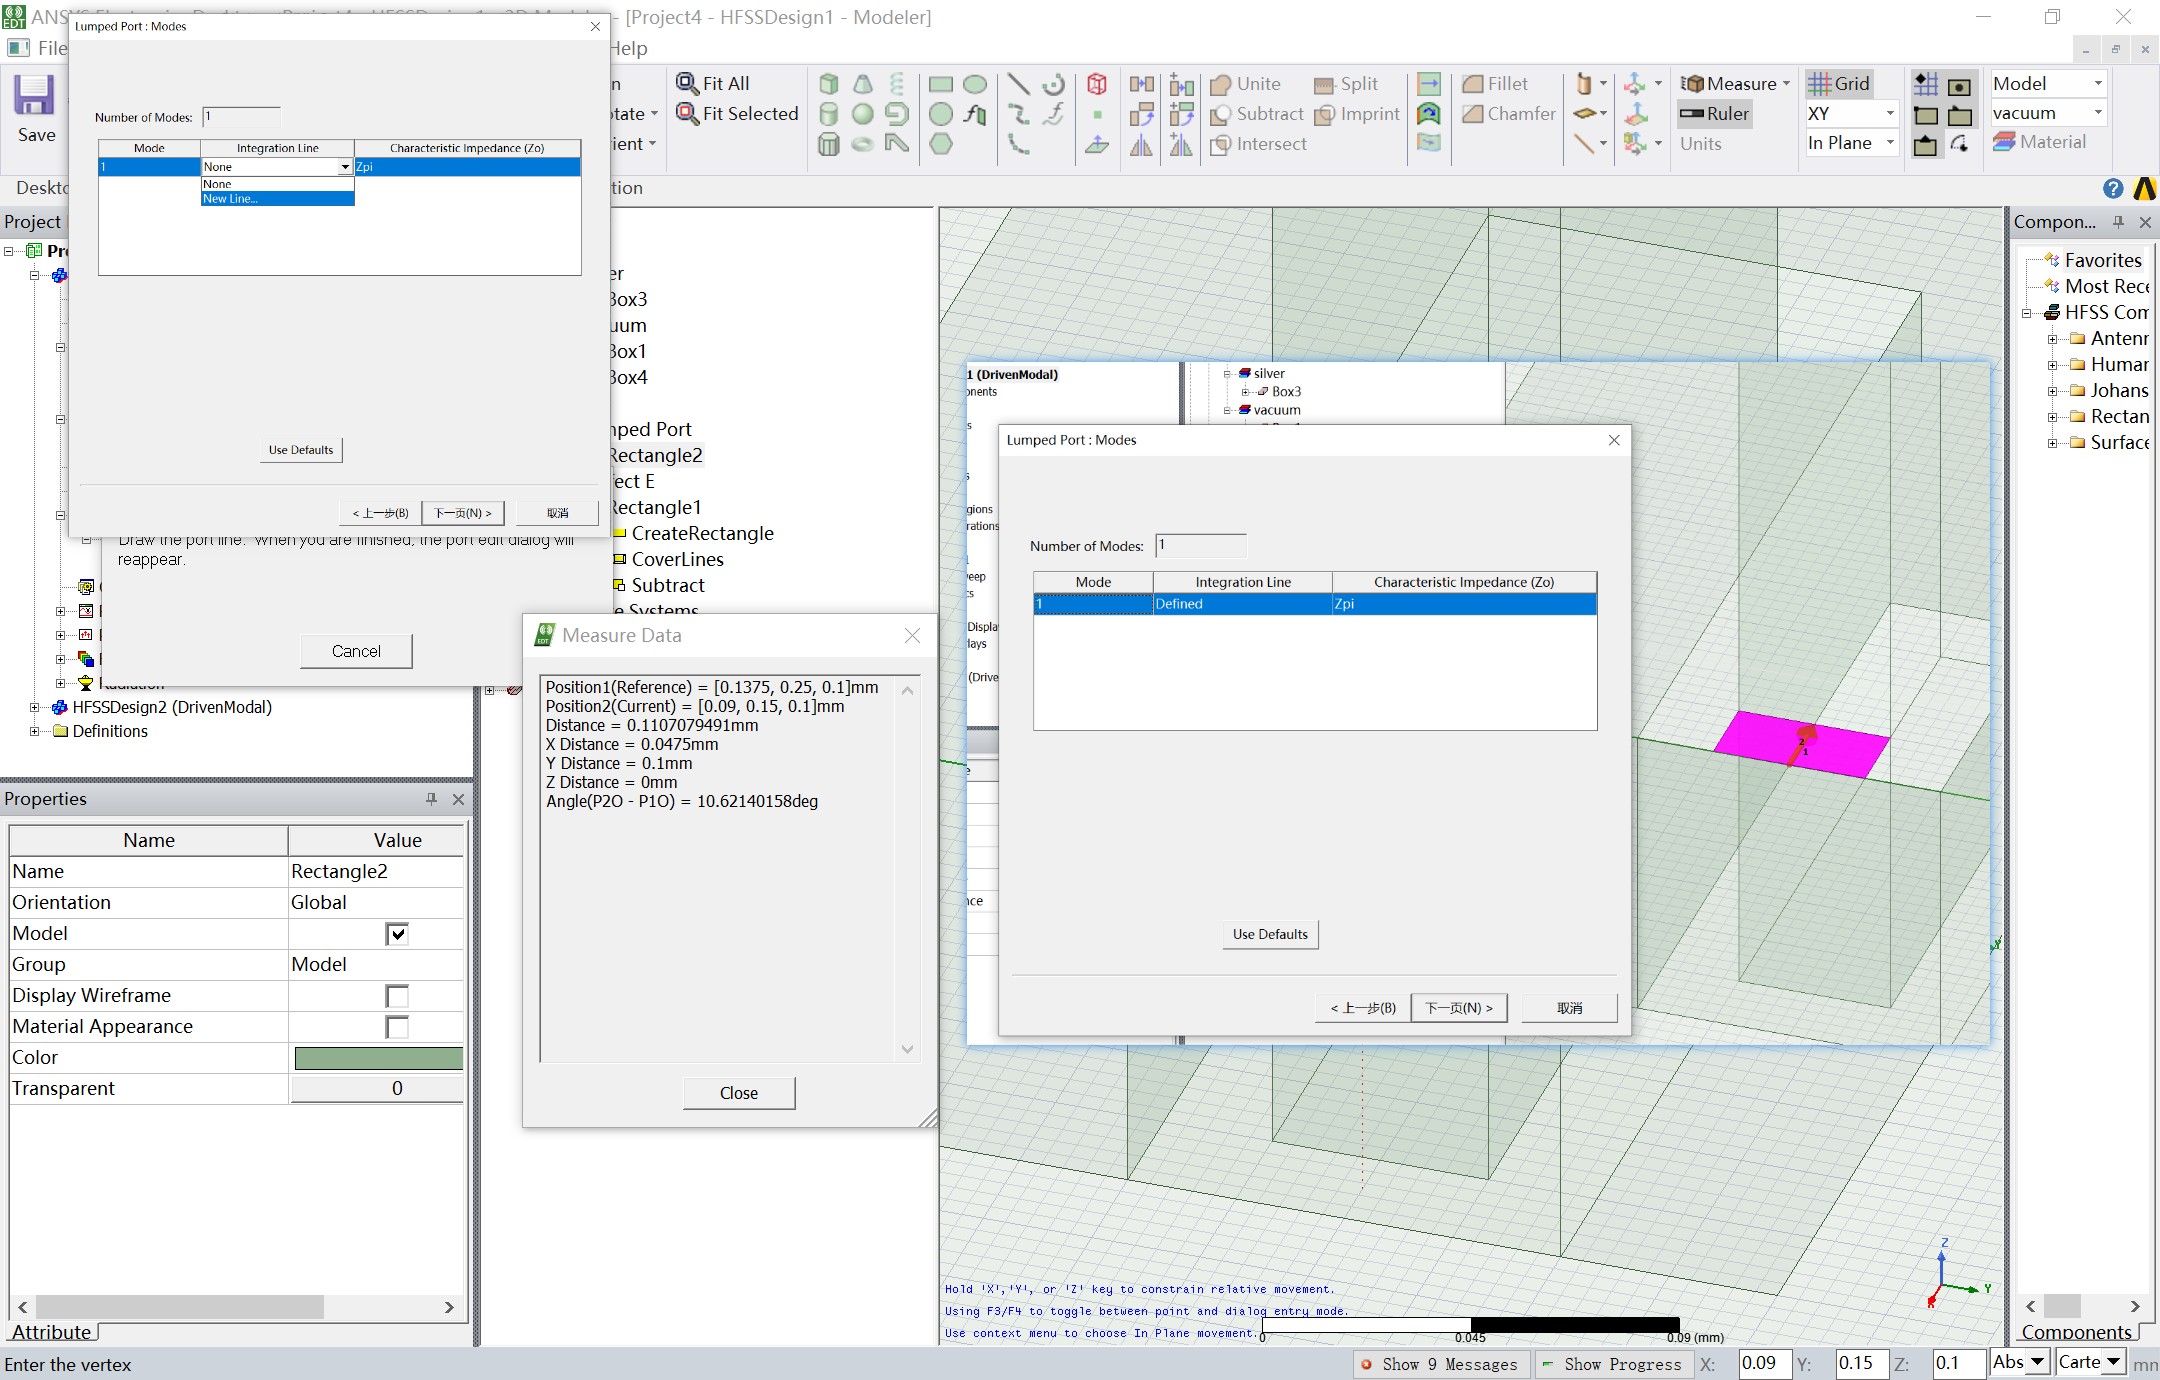This screenshot has width=2160, height=1380.
Task: Click the green Color swatch
Action: coord(378,1058)
